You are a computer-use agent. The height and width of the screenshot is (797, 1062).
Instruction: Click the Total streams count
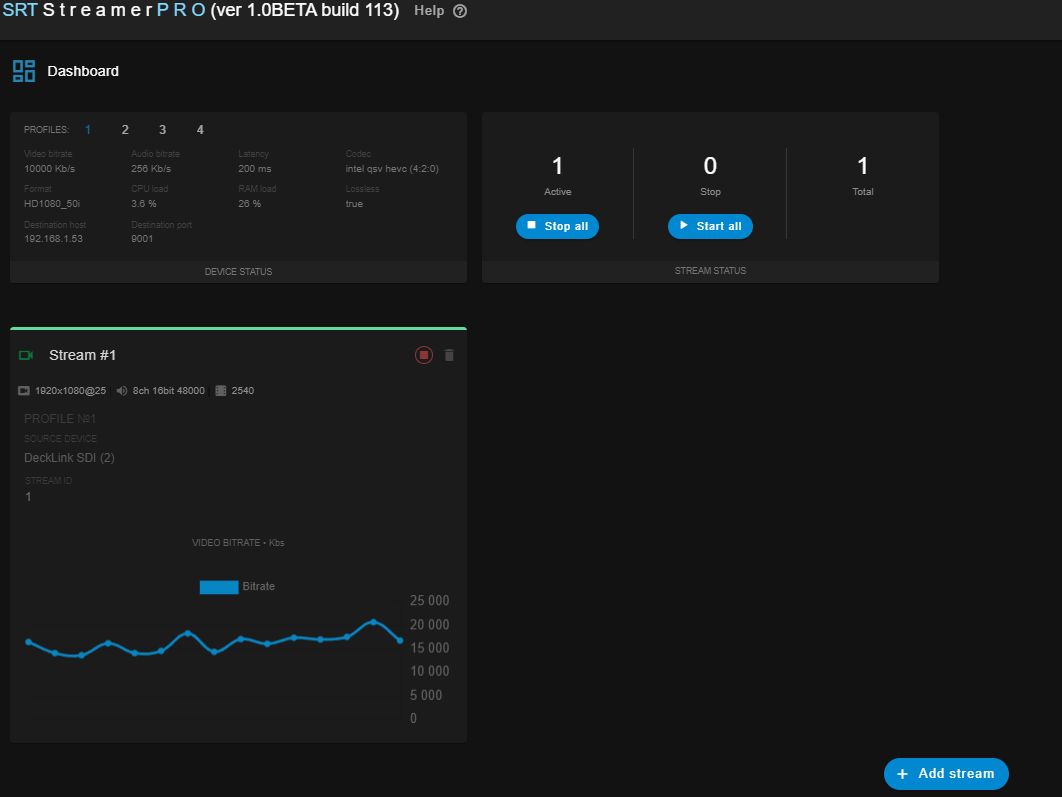[862, 166]
